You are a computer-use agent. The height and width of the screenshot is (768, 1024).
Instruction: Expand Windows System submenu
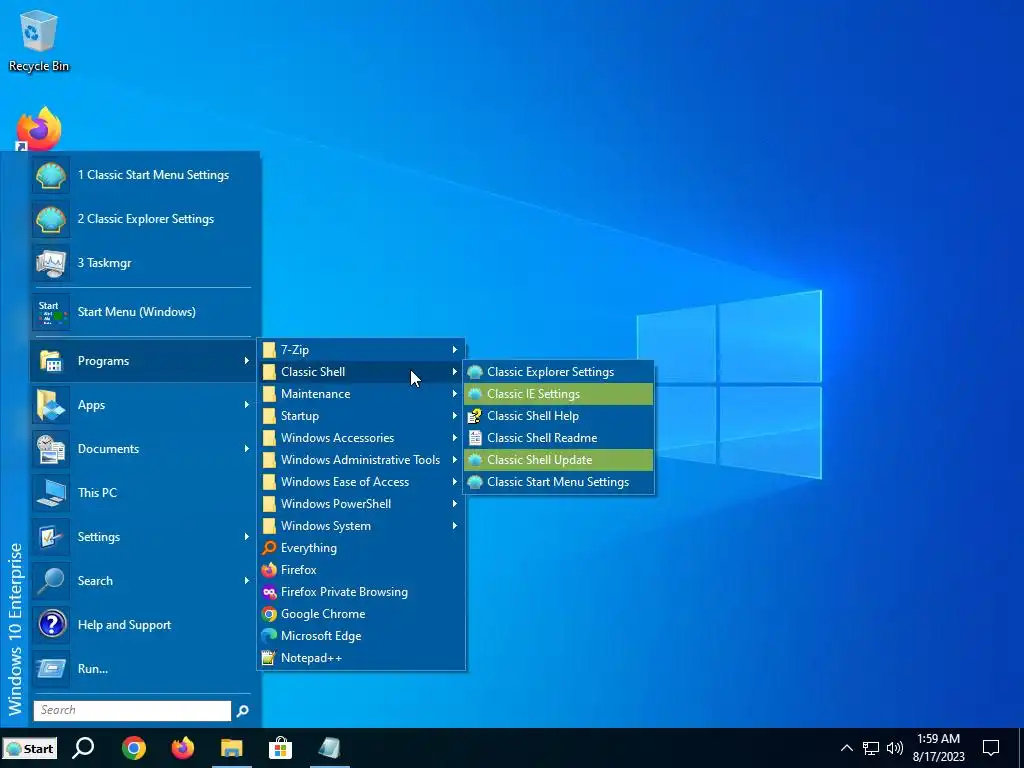click(x=362, y=526)
